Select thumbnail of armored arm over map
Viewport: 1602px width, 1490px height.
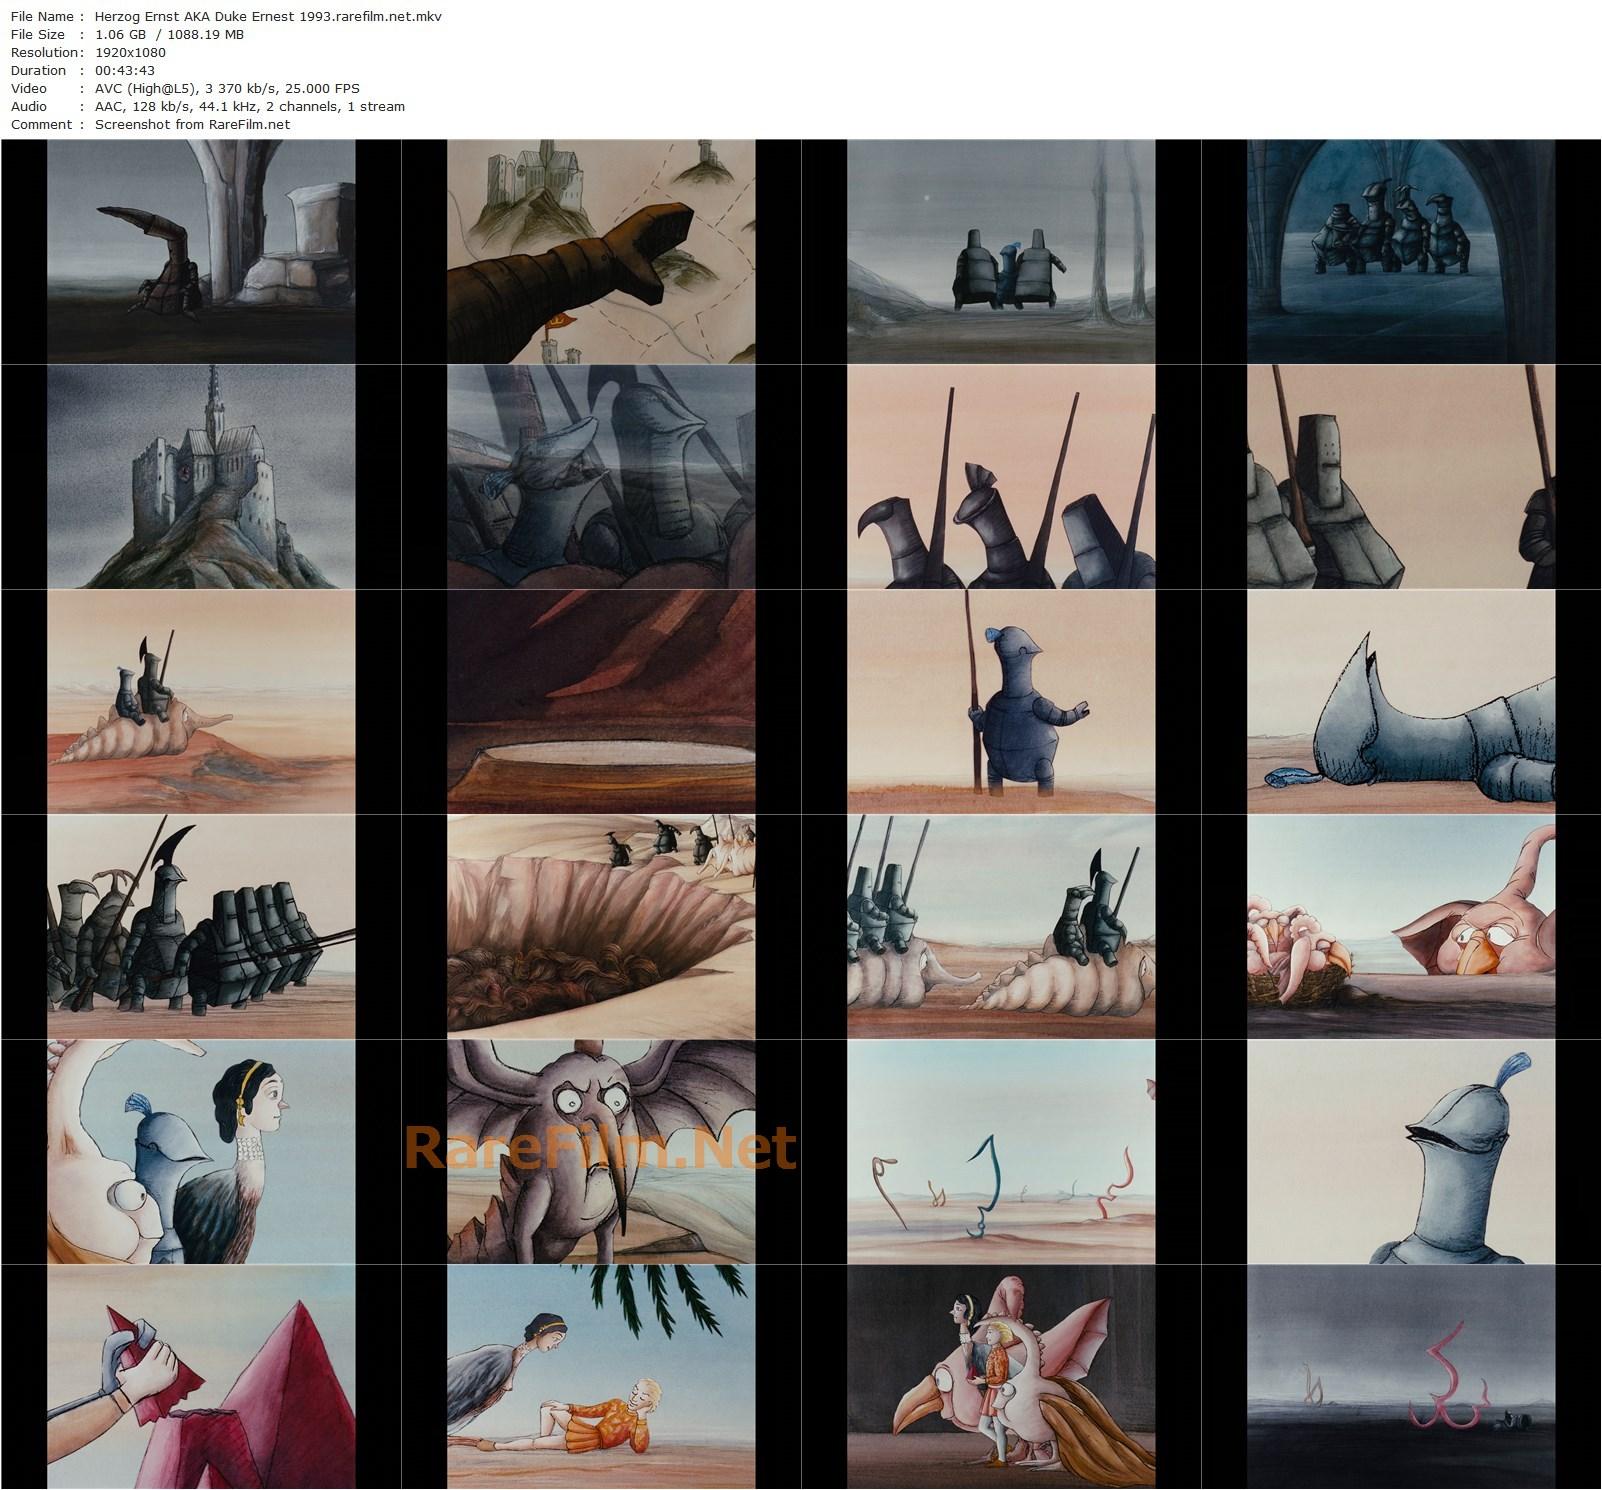(x=601, y=251)
